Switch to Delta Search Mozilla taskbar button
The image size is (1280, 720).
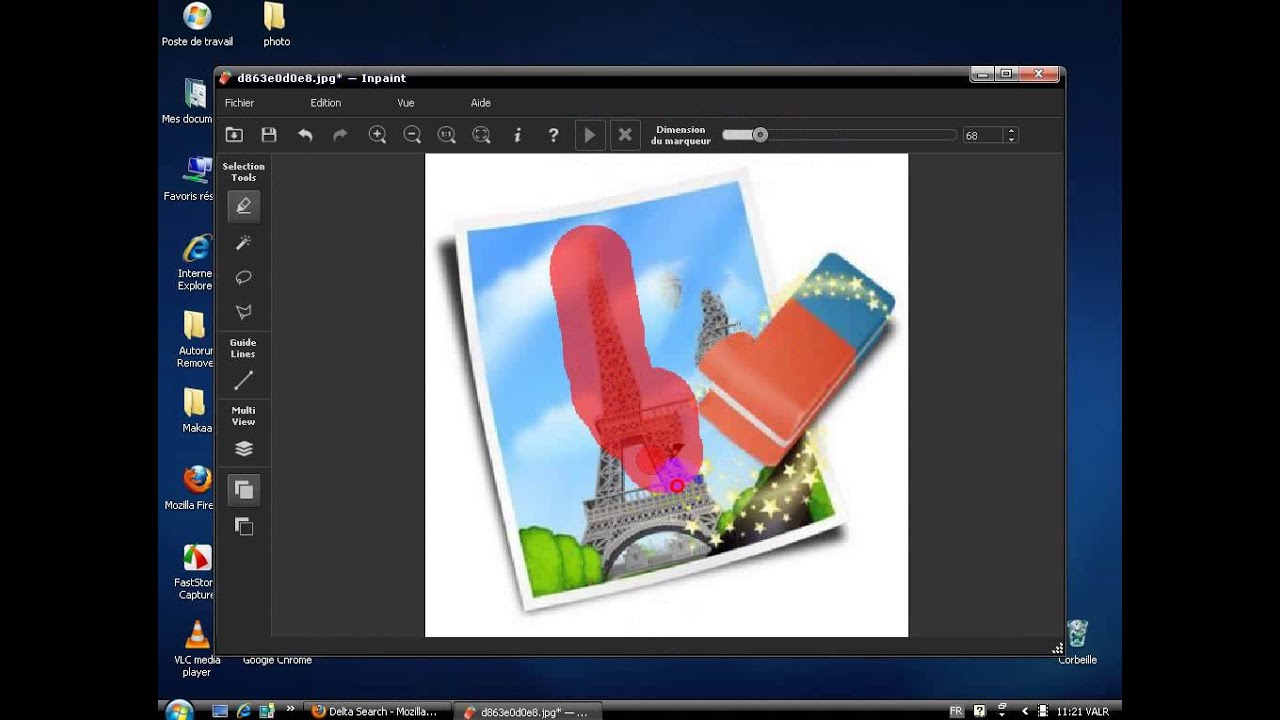tap(378, 712)
